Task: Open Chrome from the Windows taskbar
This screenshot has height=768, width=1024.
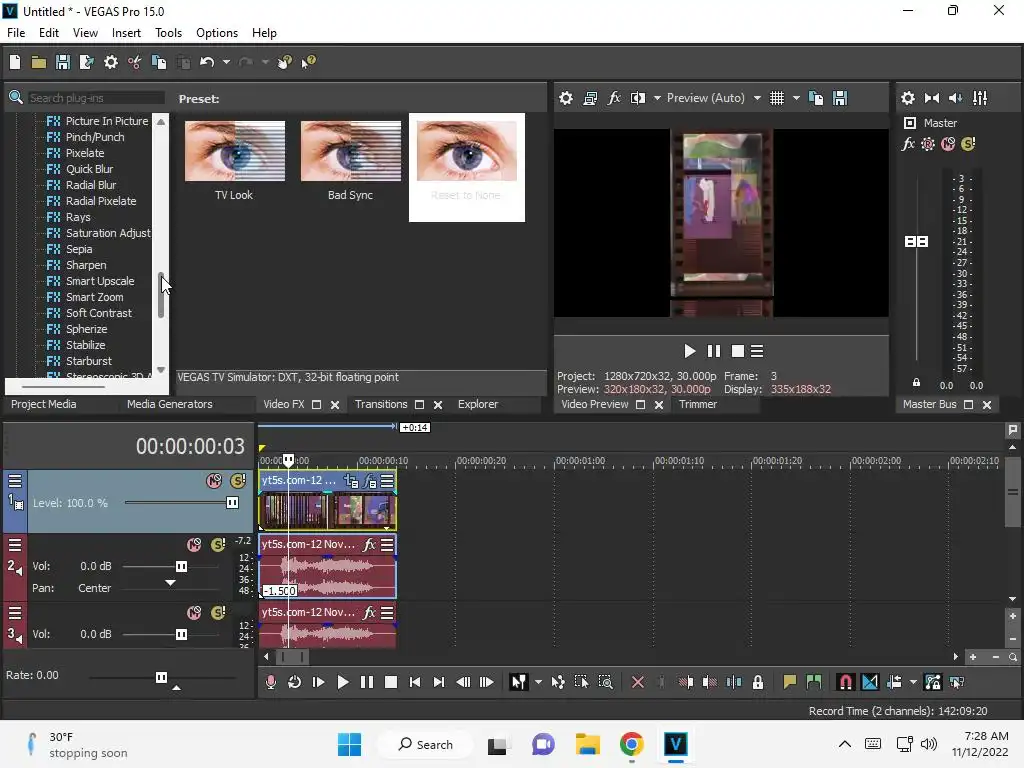Action: [632, 744]
